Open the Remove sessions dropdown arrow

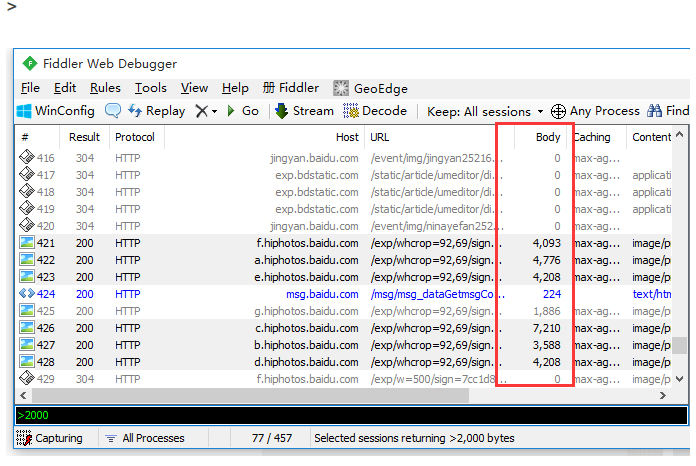[x=214, y=111]
